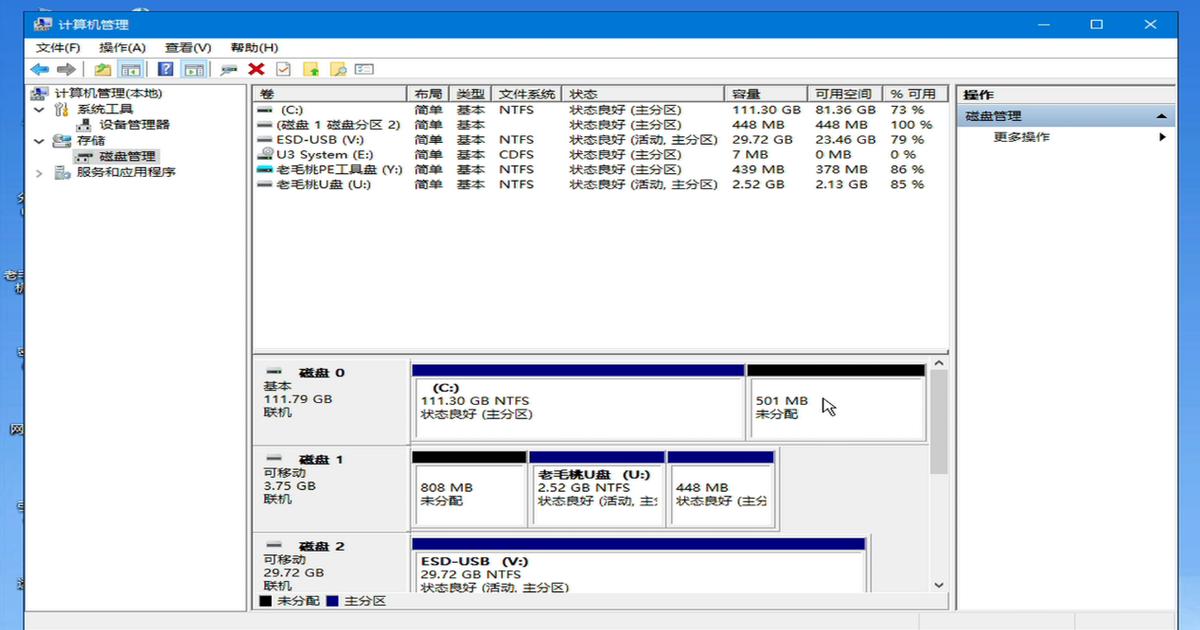Click the back navigation arrow in toolbar
Viewport: 1200px width, 630px height.
(x=38, y=68)
